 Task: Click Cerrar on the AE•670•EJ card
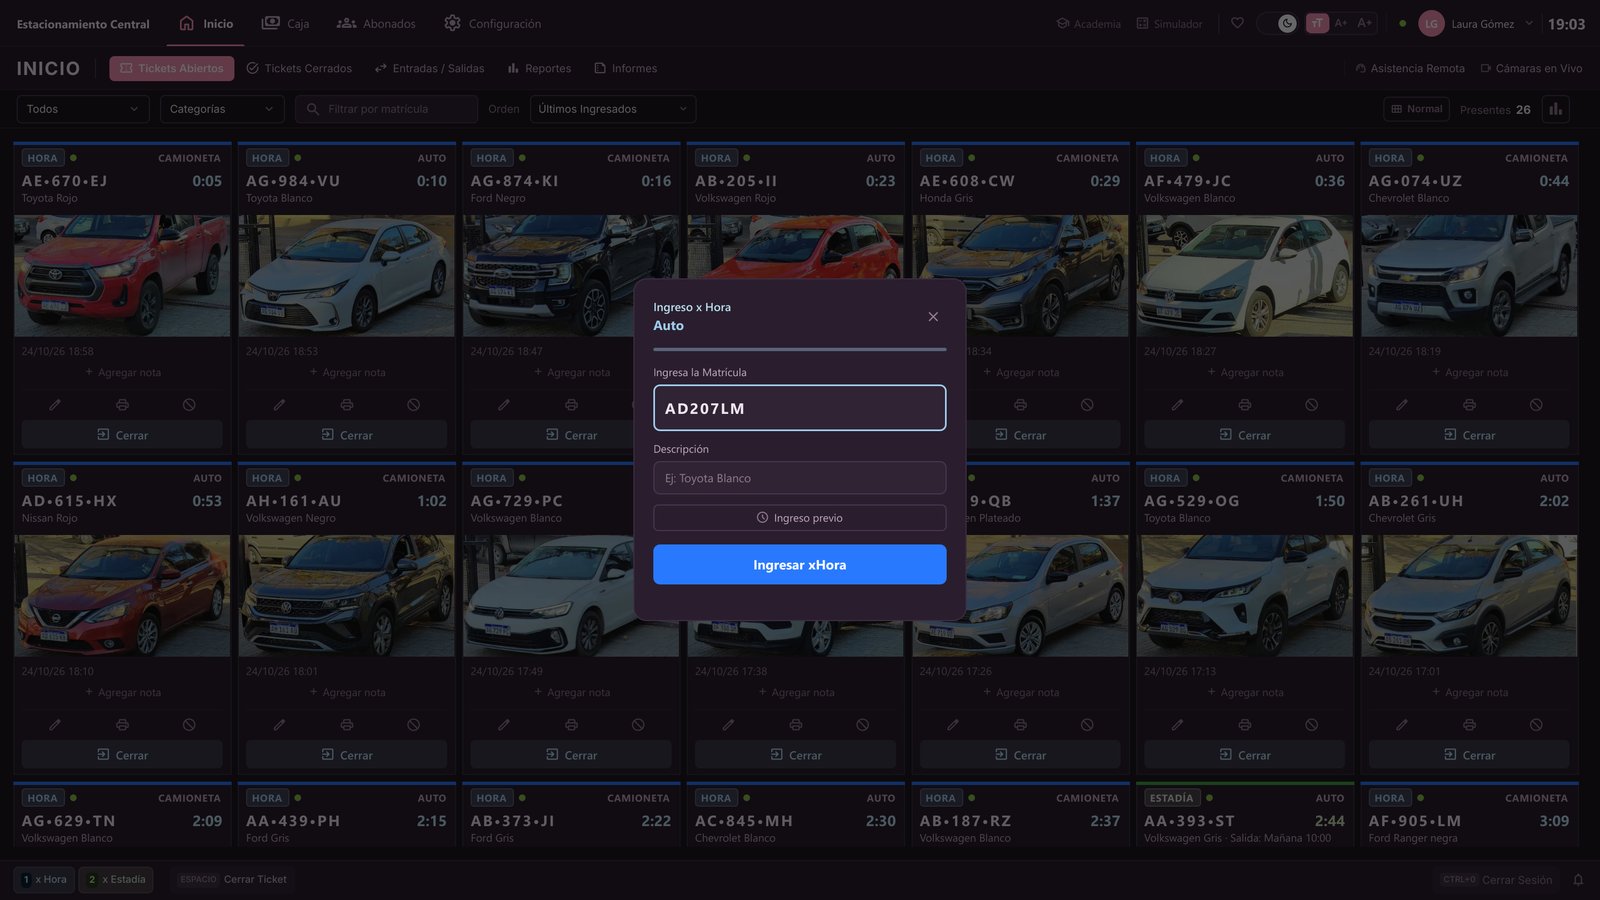tap(122, 435)
